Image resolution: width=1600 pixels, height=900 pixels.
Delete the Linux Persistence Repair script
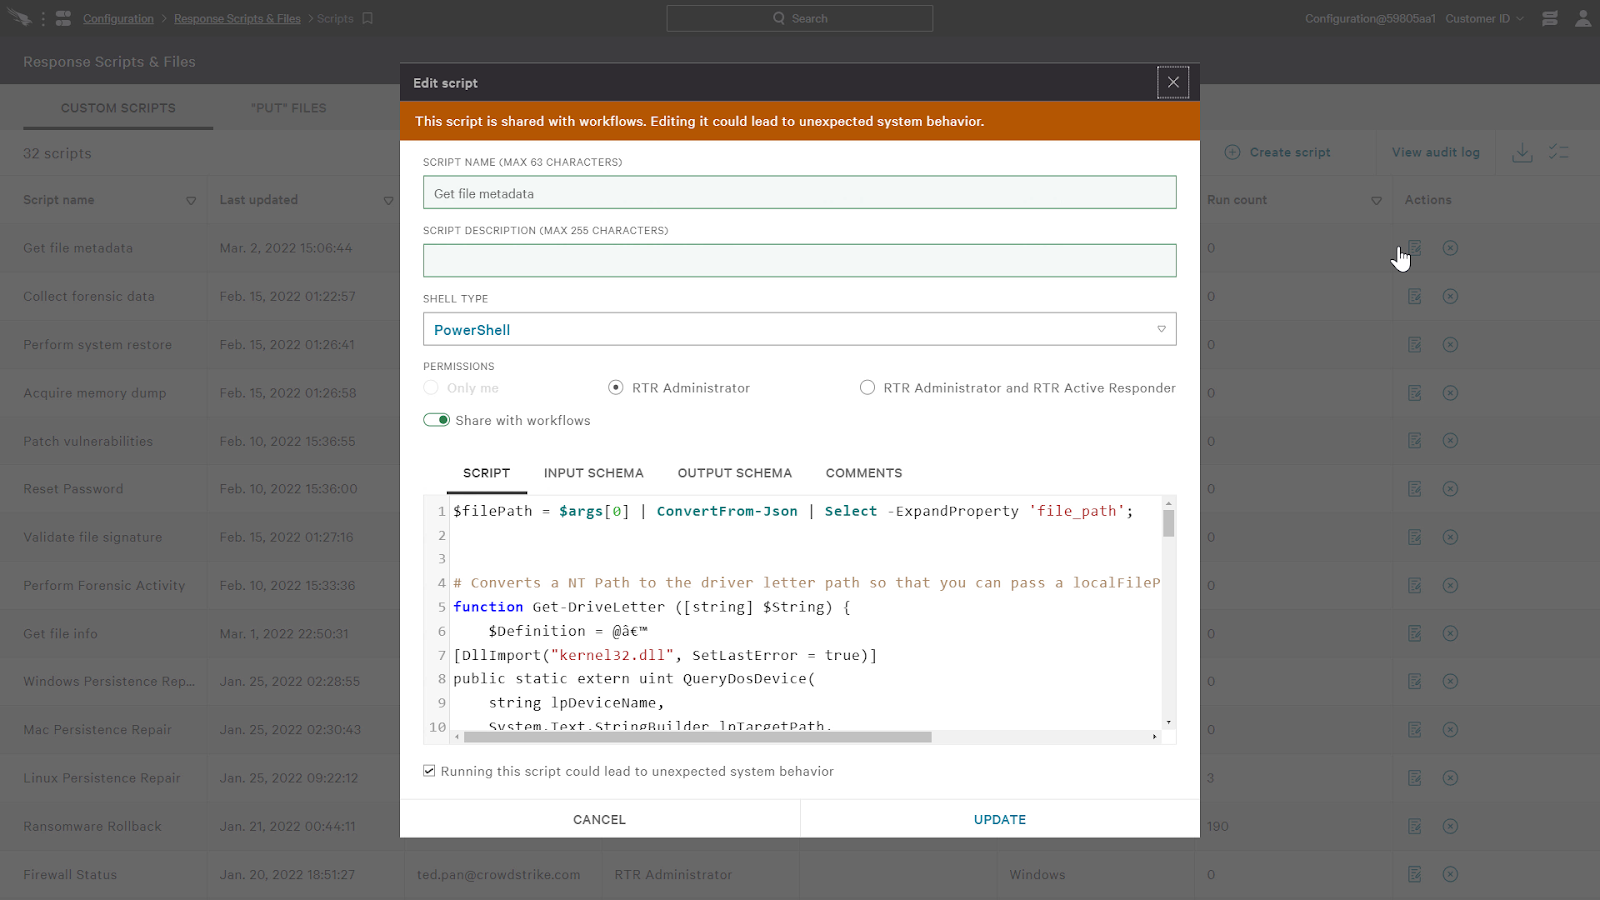coord(1450,778)
